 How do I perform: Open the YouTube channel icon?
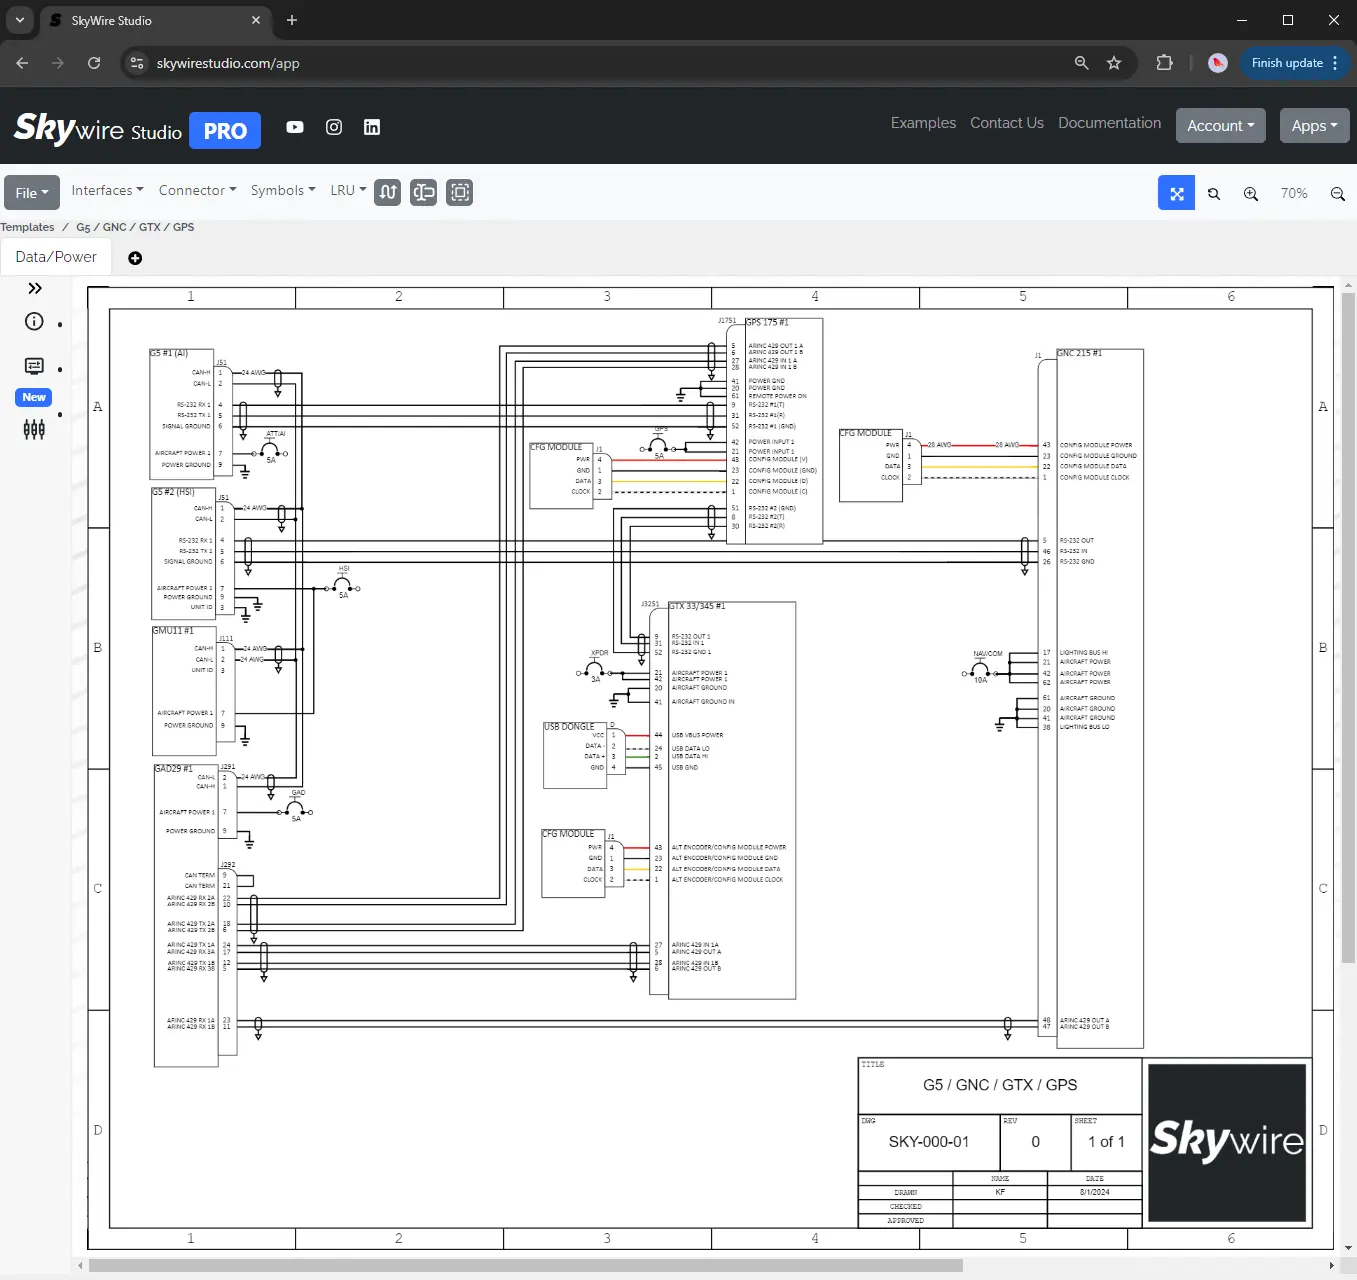tap(295, 127)
